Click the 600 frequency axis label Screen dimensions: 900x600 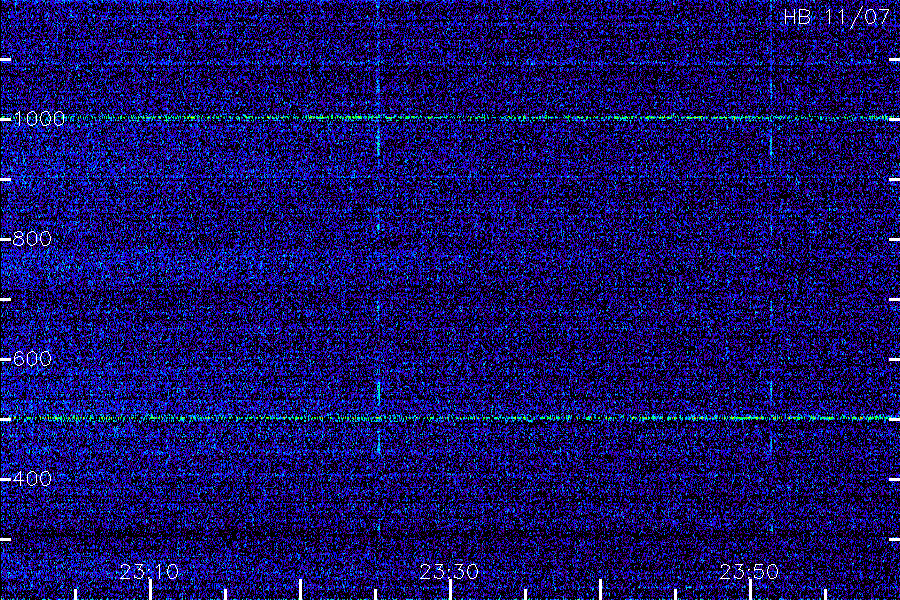(x=32, y=359)
